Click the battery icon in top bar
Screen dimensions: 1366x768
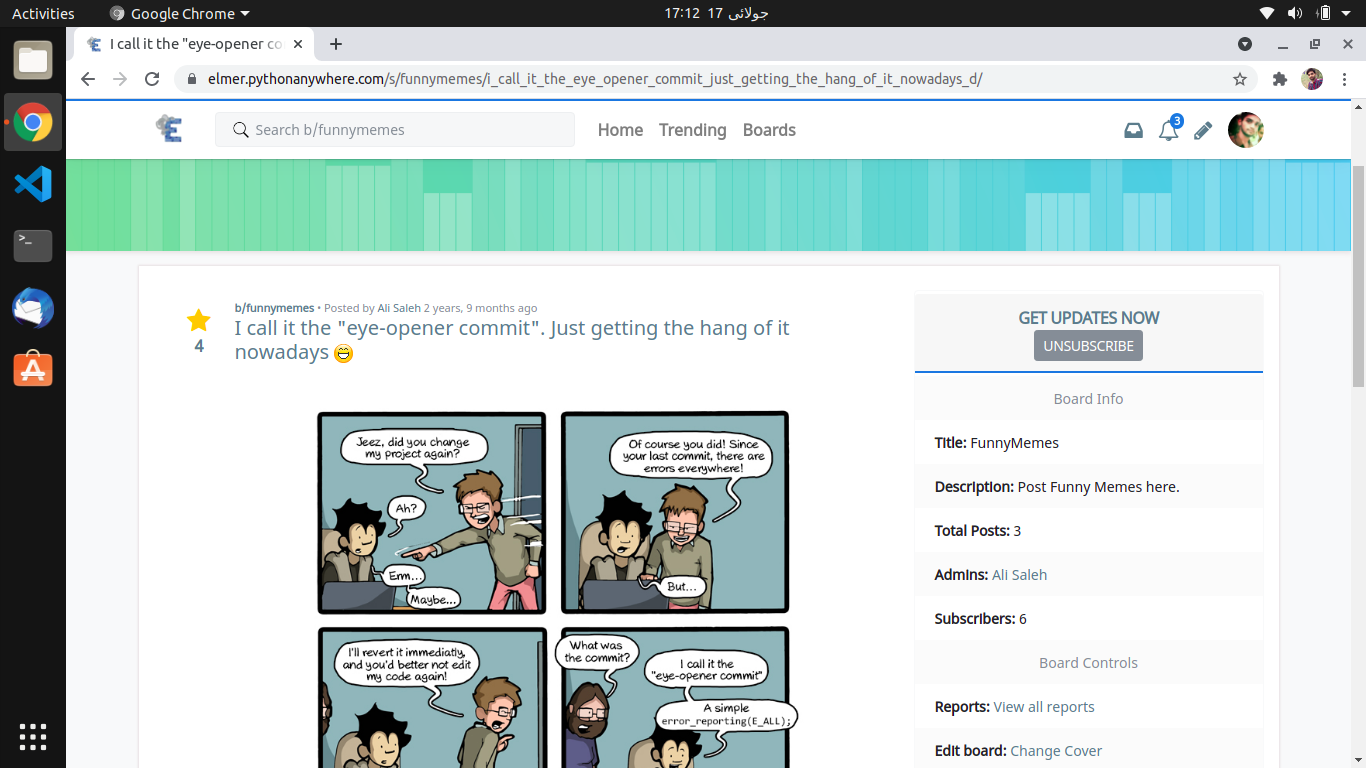1324,13
